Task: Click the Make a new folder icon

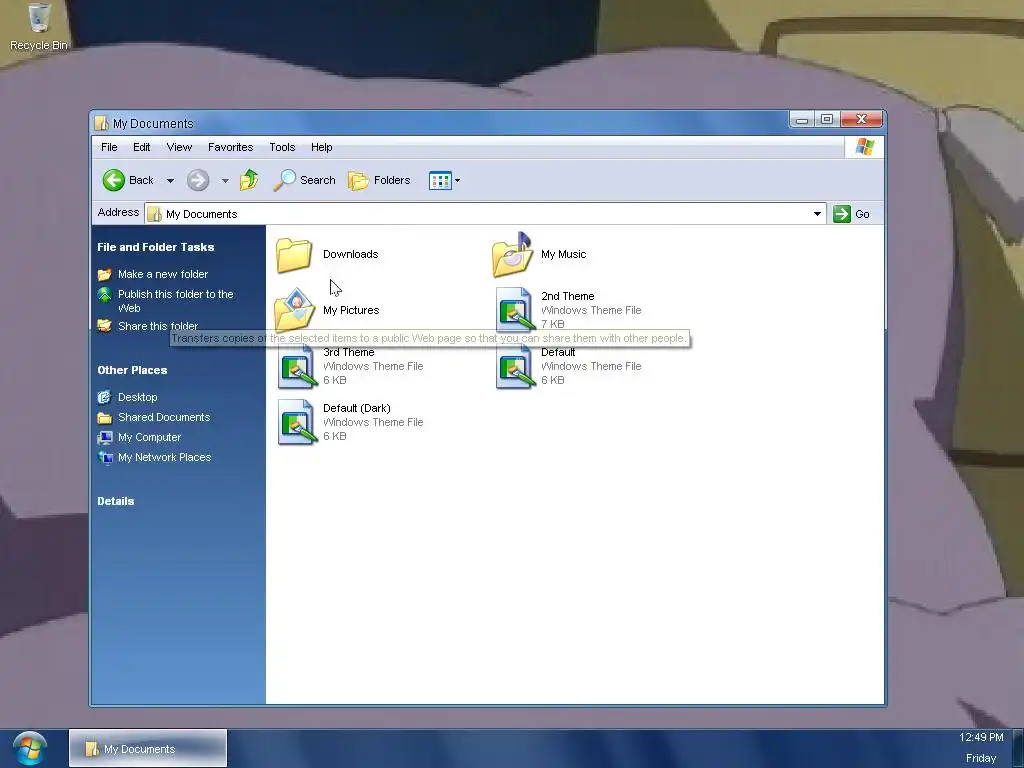Action: (104, 274)
